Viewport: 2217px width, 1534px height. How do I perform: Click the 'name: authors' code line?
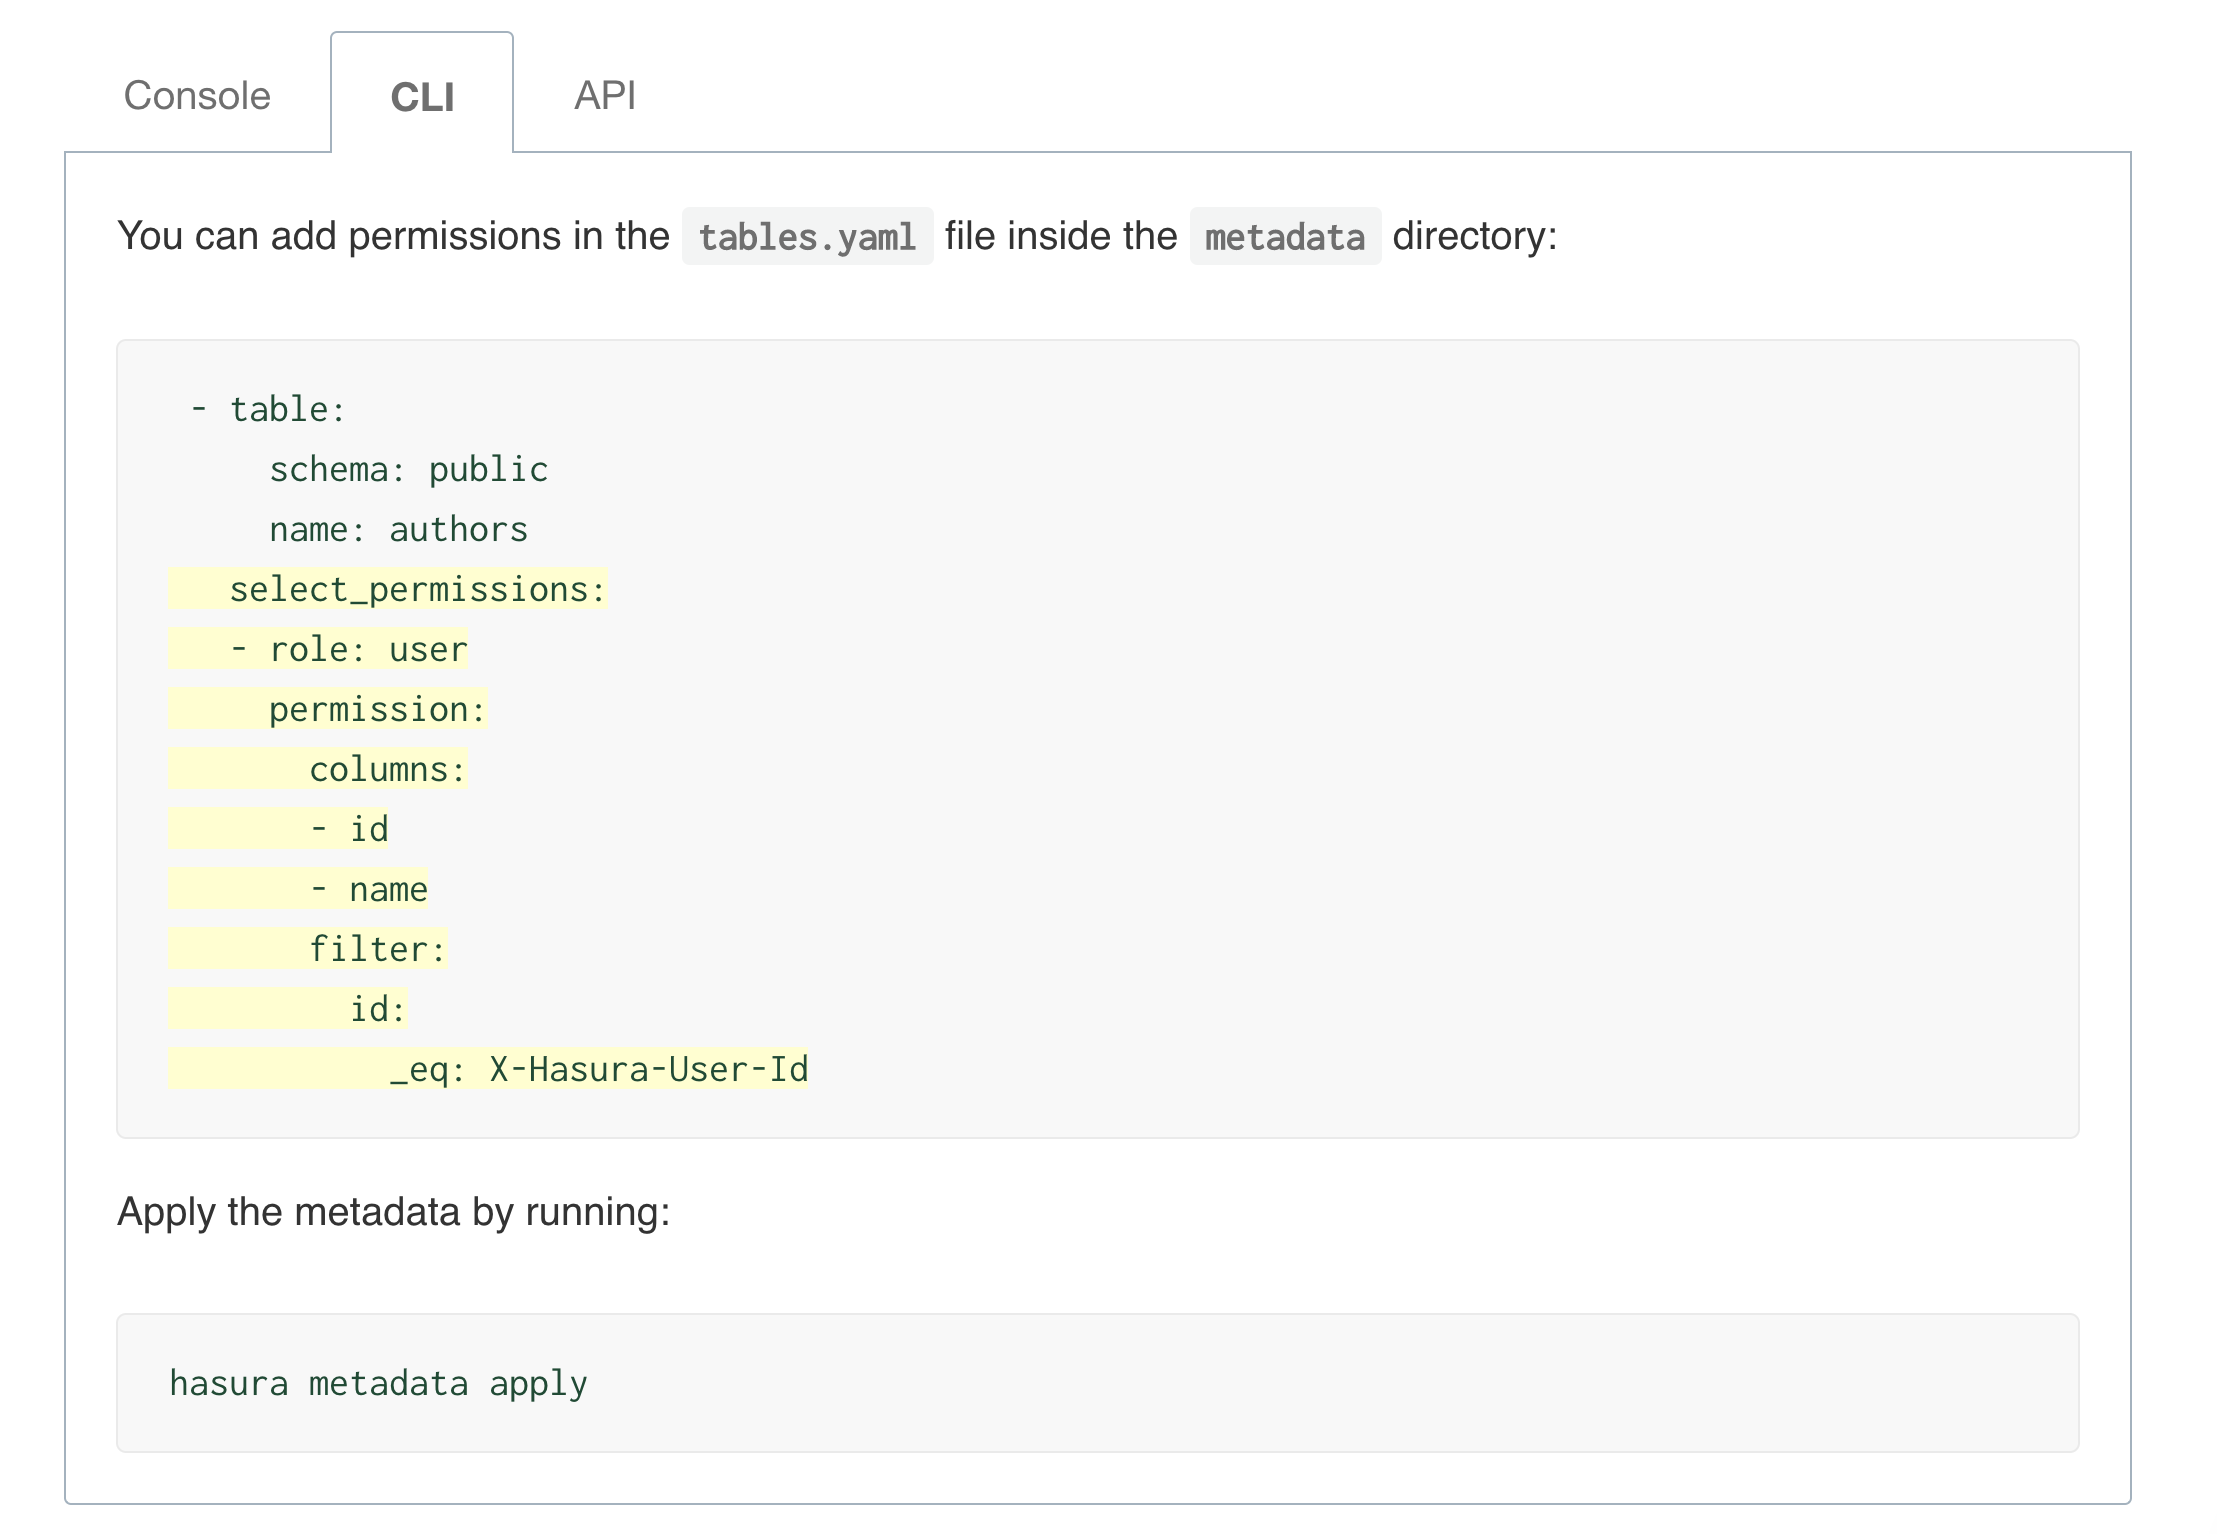(x=399, y=530)
